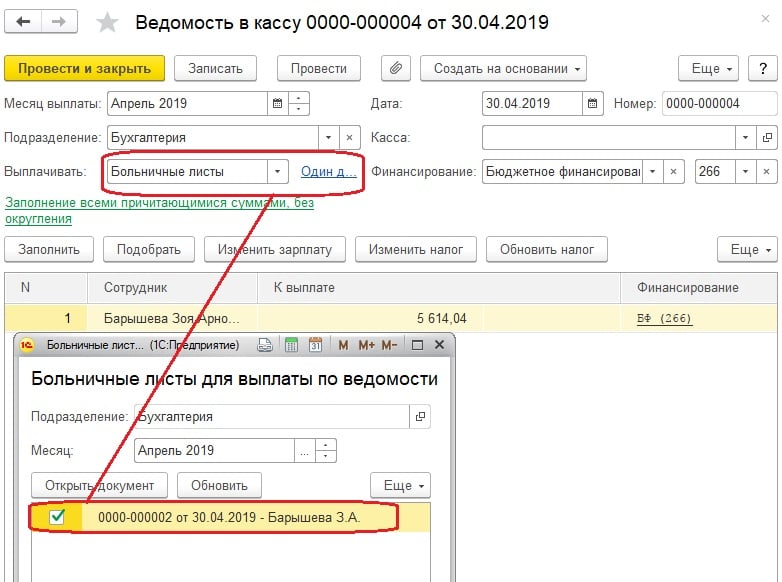This screenshot has width=782, height=582.
Task: Open calendar picker for Месяц выплаты
Action: point(276,103)
